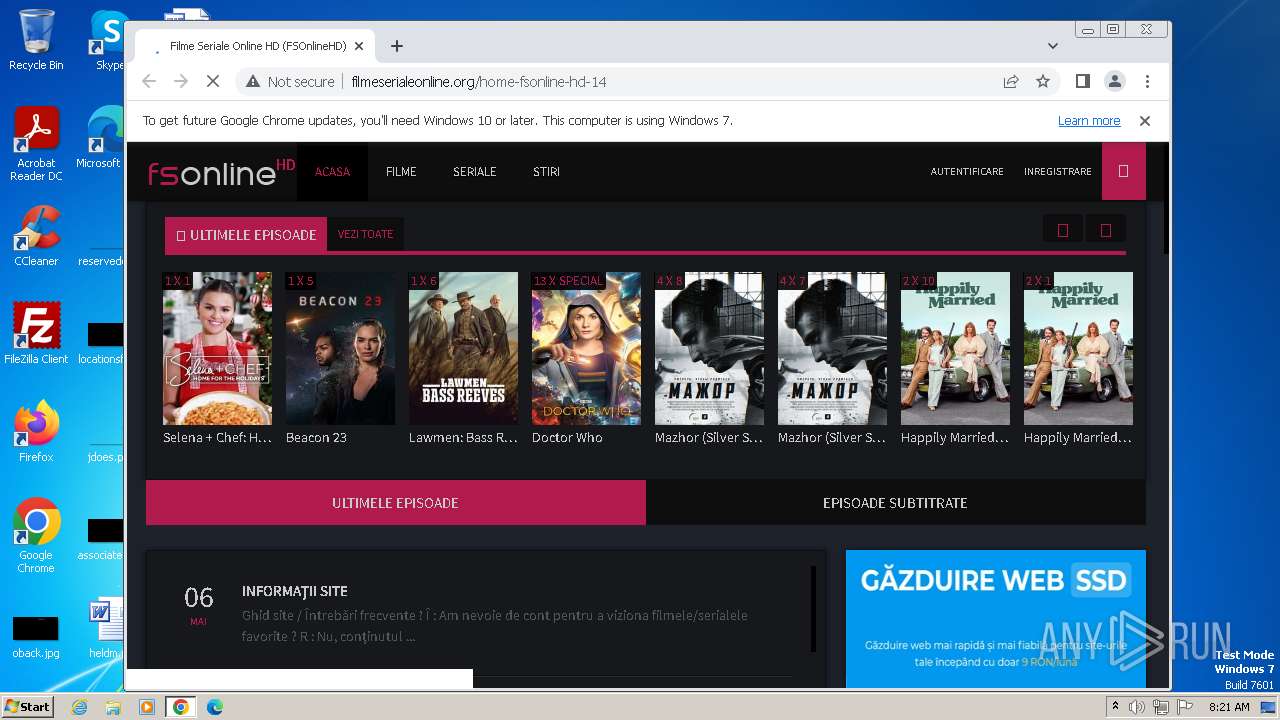Follow the Learn more link
1280x720 pixels.
point(1089,120)
